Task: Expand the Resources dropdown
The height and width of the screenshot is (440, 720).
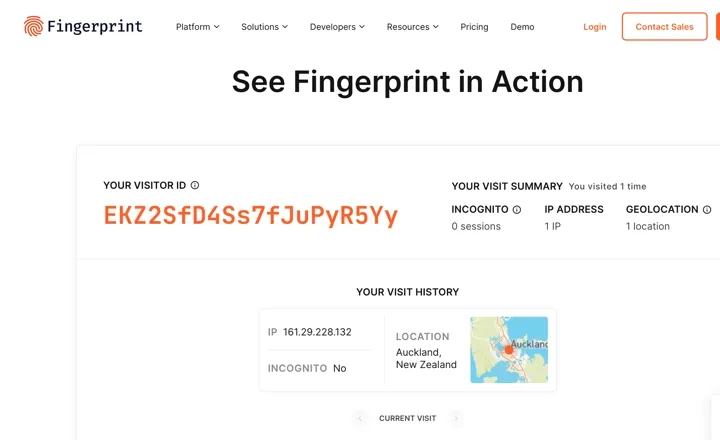Action: pyautogui.click(x=412, y=27)
